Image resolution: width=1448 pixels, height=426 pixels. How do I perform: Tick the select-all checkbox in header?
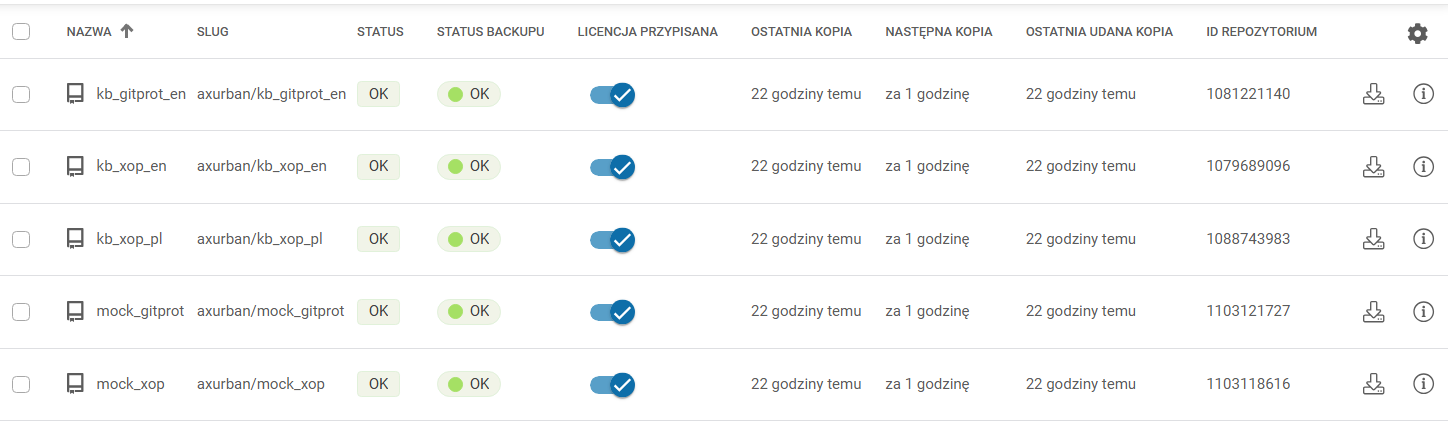(x=21, y=32)
